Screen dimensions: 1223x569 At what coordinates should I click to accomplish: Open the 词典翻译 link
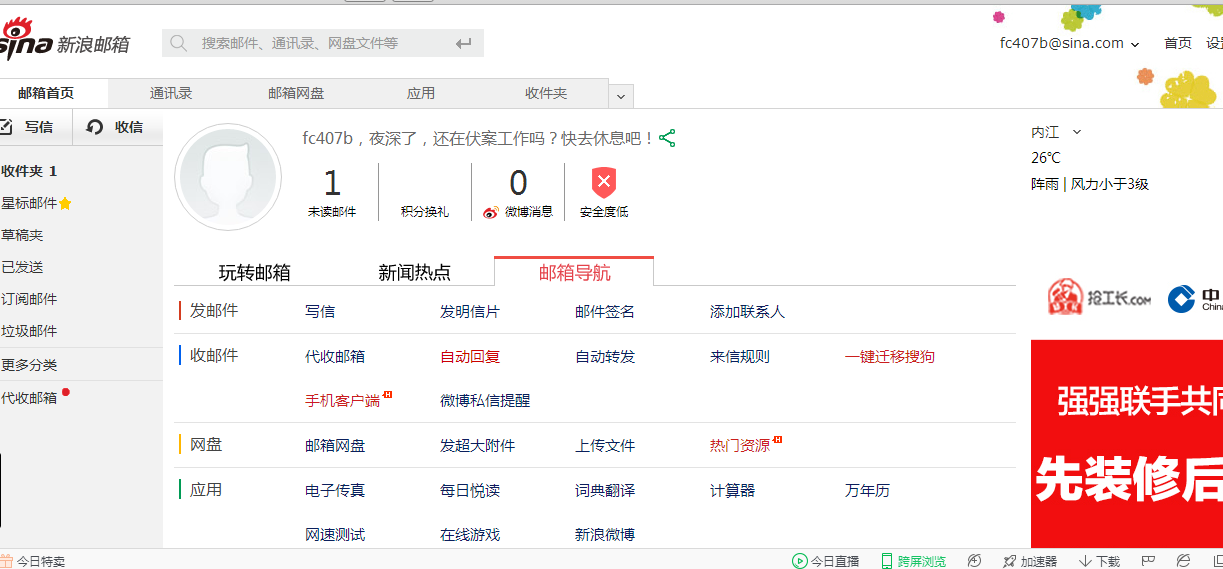[605, 490]
